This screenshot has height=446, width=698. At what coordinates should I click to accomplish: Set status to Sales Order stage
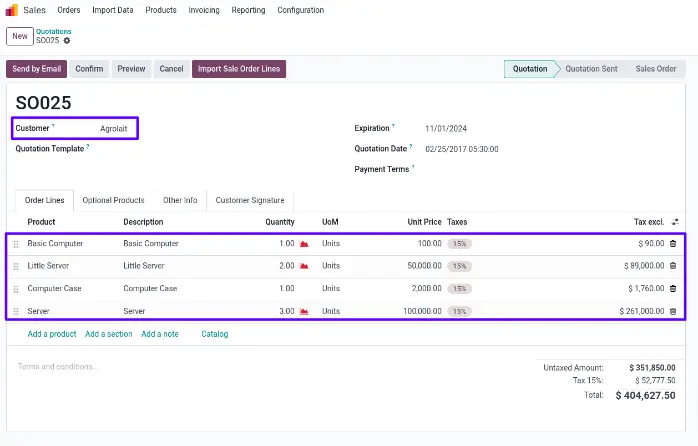655,69
